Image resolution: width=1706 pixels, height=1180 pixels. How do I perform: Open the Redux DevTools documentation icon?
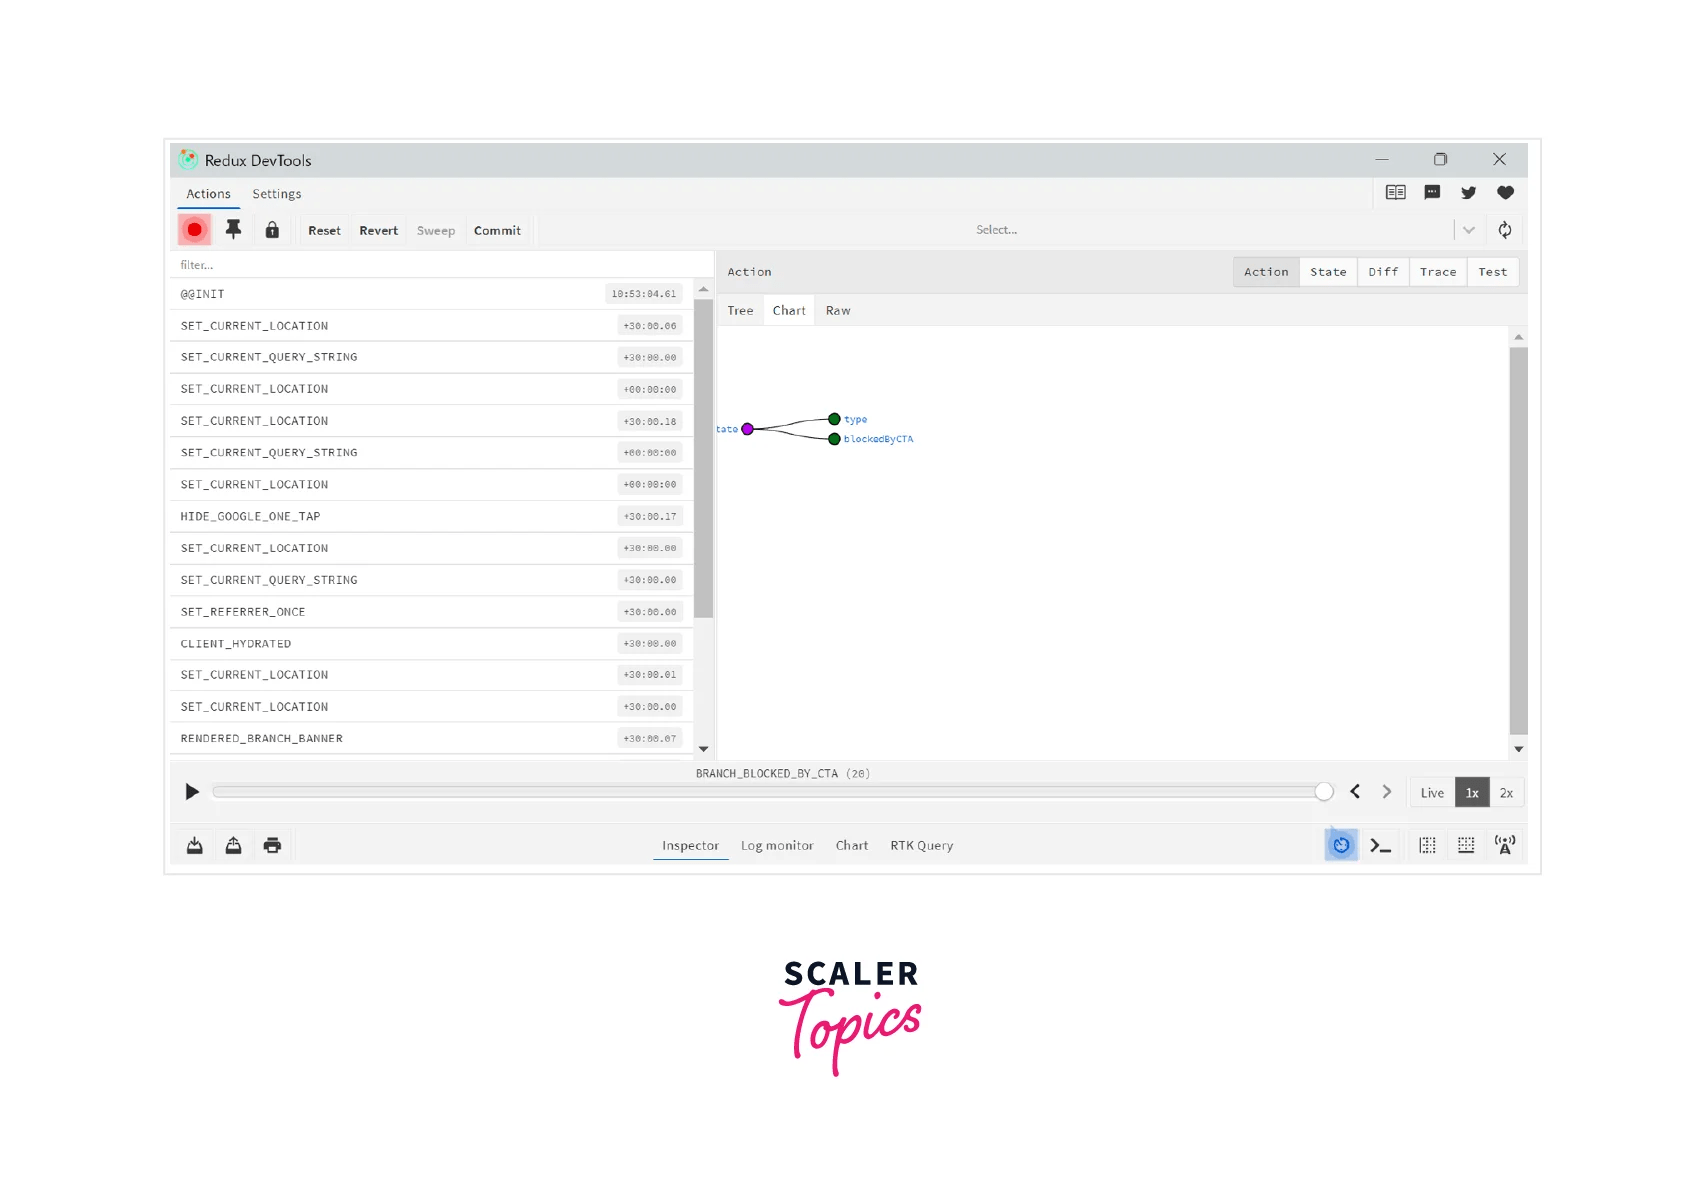pos(1396,192)
